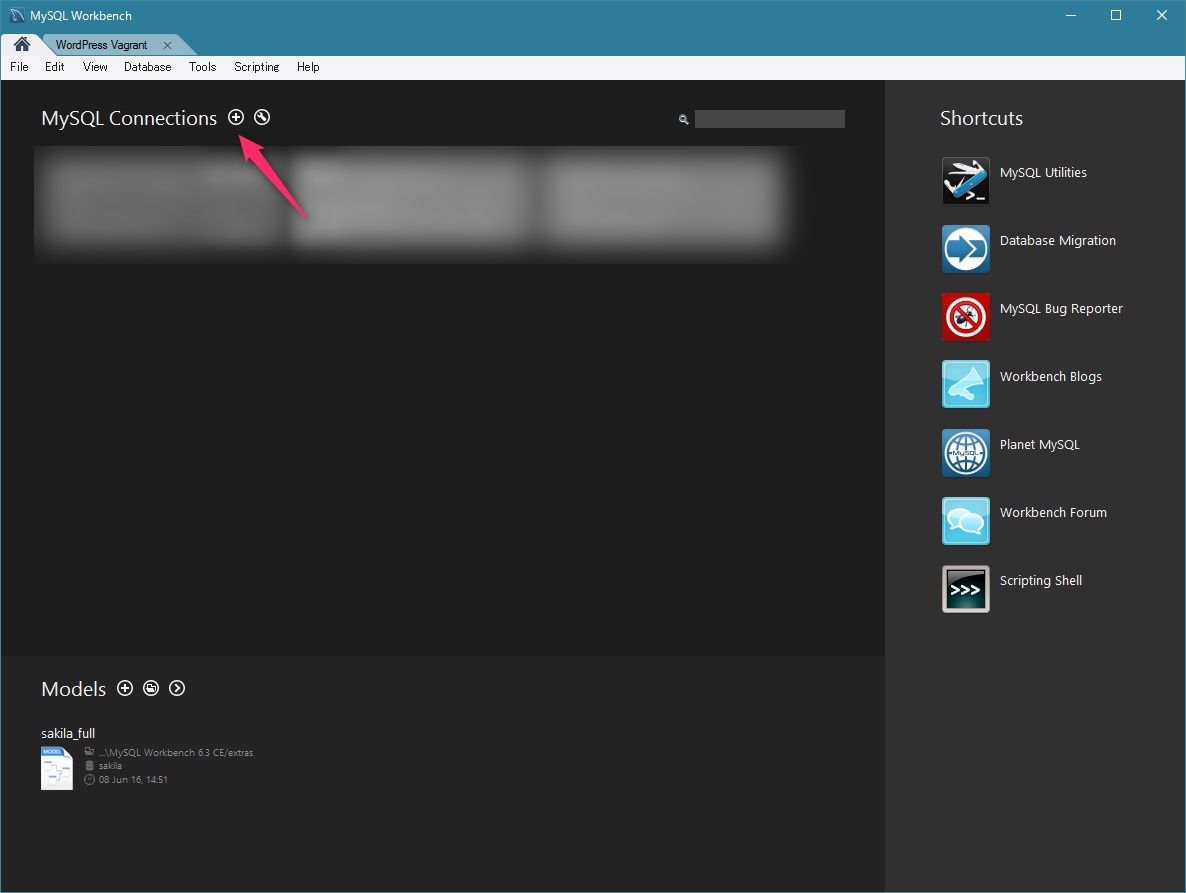1186x893 pixels.
Task: Open the manage connections wrench icon
Action: [x=262, y=117]
